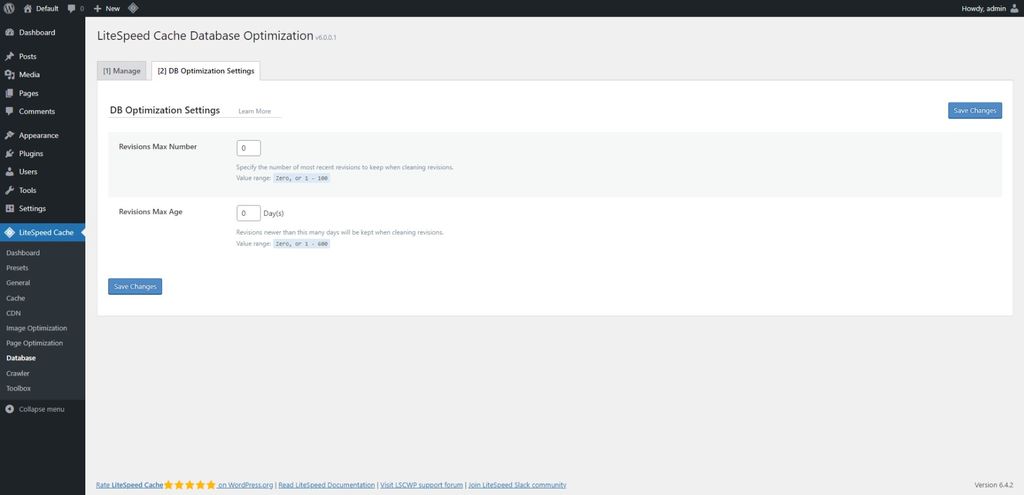Visit LSCWP support forum link
The height and width of the screenshot is (495, 1024).
[422, 485]
